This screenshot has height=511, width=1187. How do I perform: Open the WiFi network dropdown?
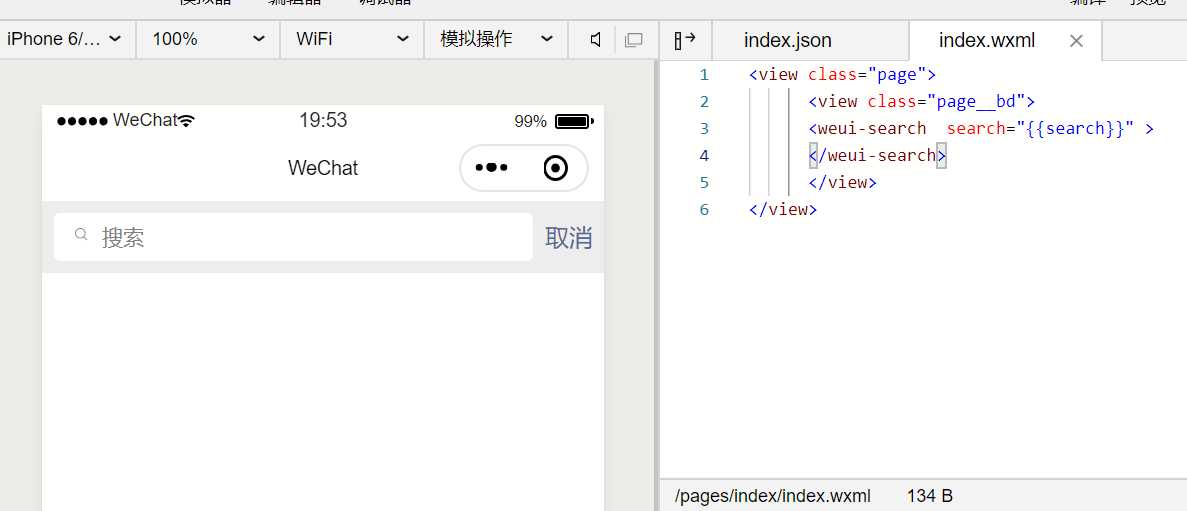(x=352, y=39)
